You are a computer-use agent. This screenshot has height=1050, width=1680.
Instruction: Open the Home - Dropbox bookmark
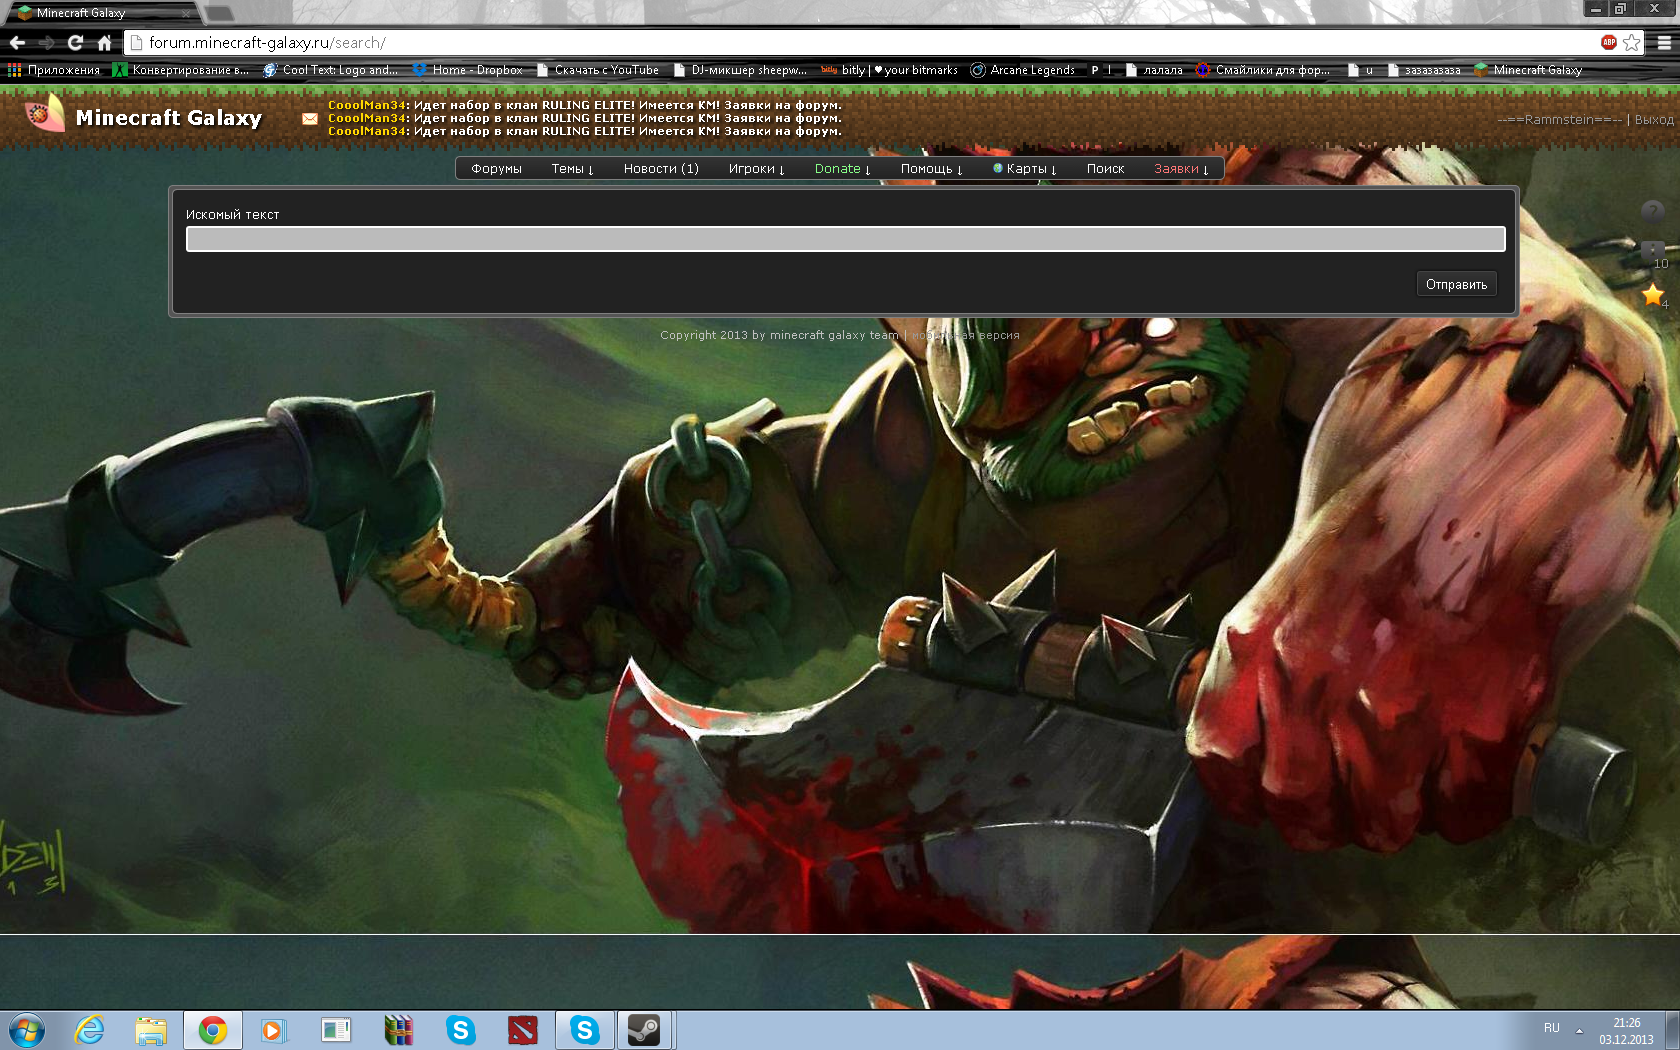point(467,70)
